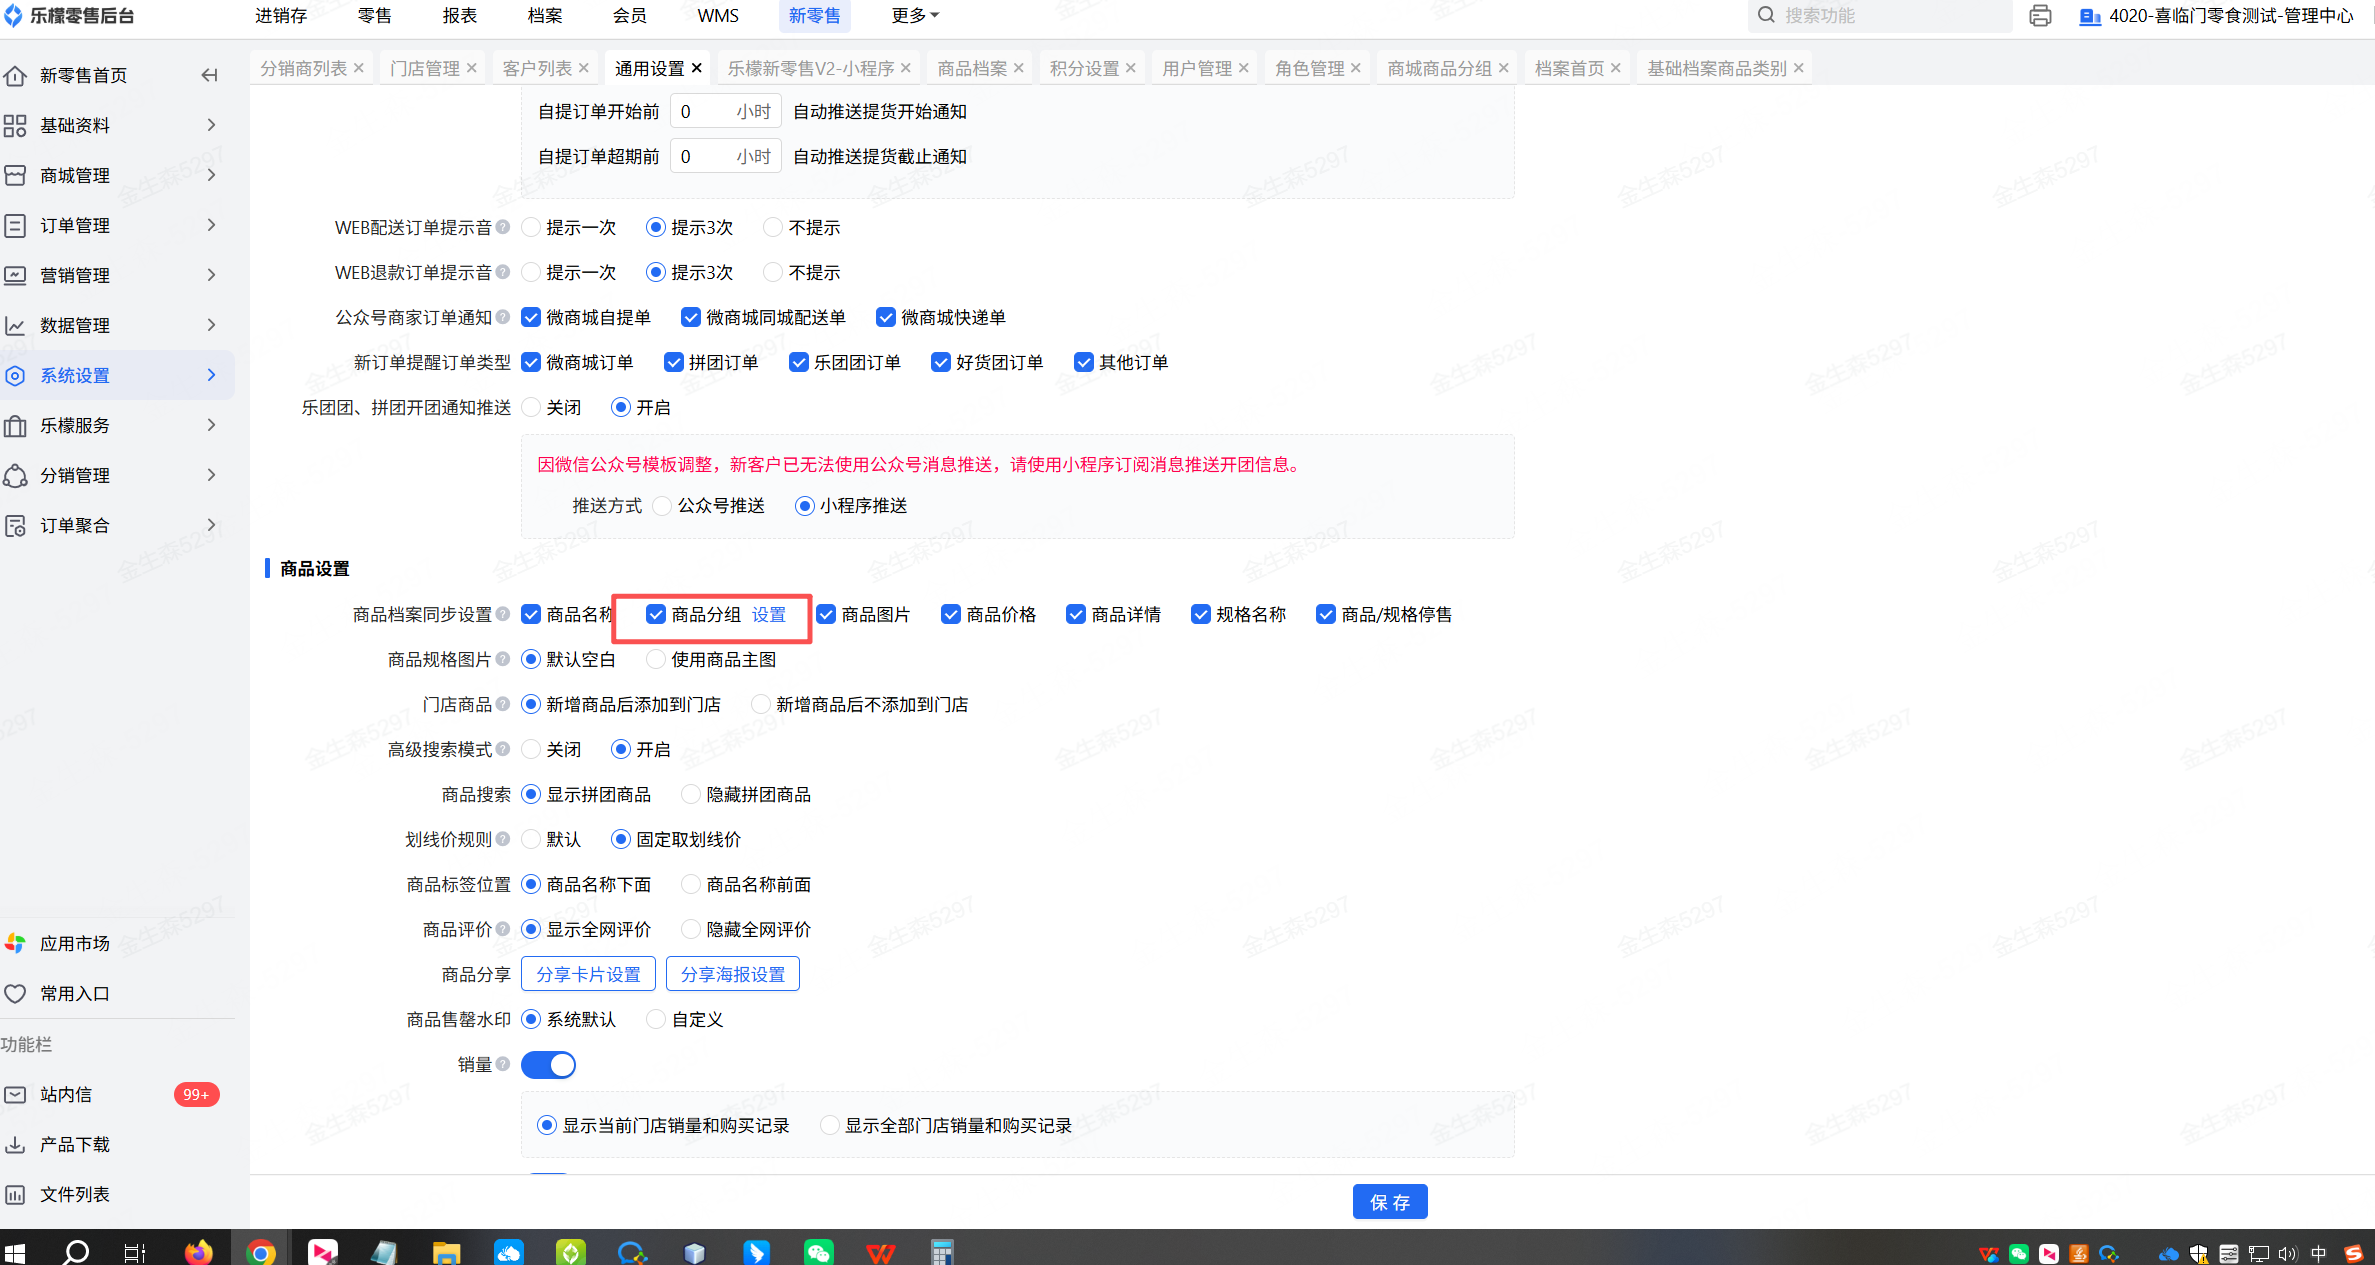Screen dimensions: 2375x1265
Task: Select 使用商品主图 radio option
Action: point(656,659)
